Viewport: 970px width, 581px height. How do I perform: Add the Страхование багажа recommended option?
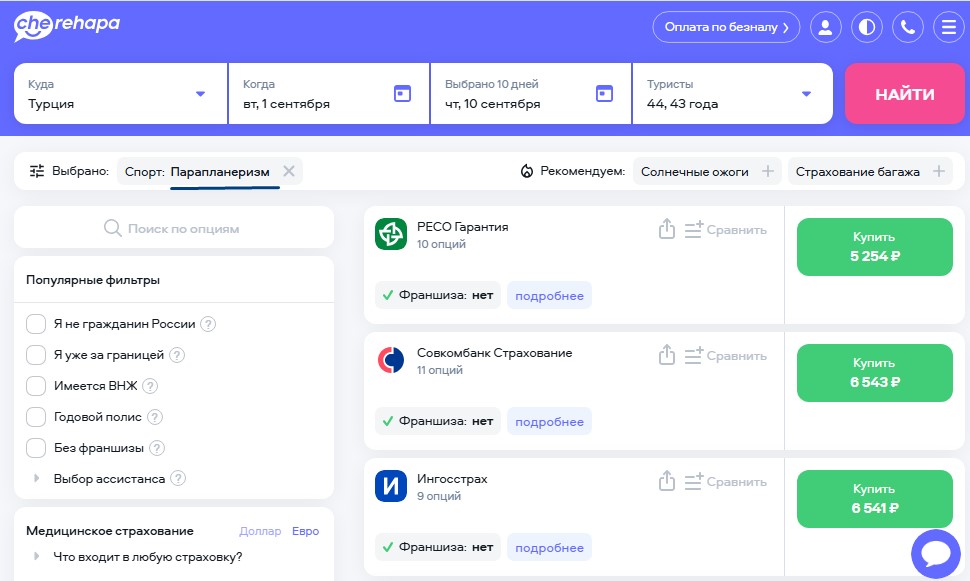tap(938, 171)
